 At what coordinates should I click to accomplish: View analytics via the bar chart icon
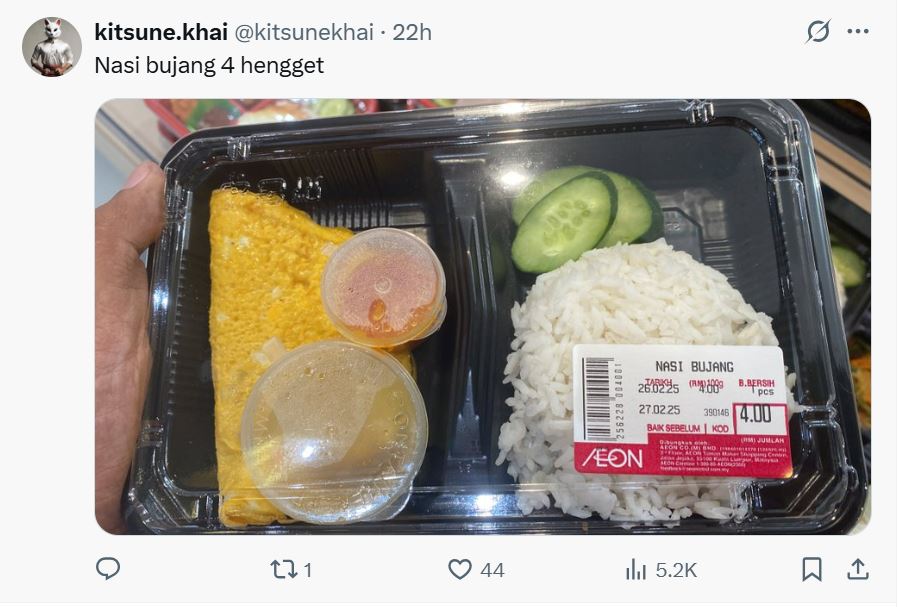pyautogui.click(x=636, y=570)
